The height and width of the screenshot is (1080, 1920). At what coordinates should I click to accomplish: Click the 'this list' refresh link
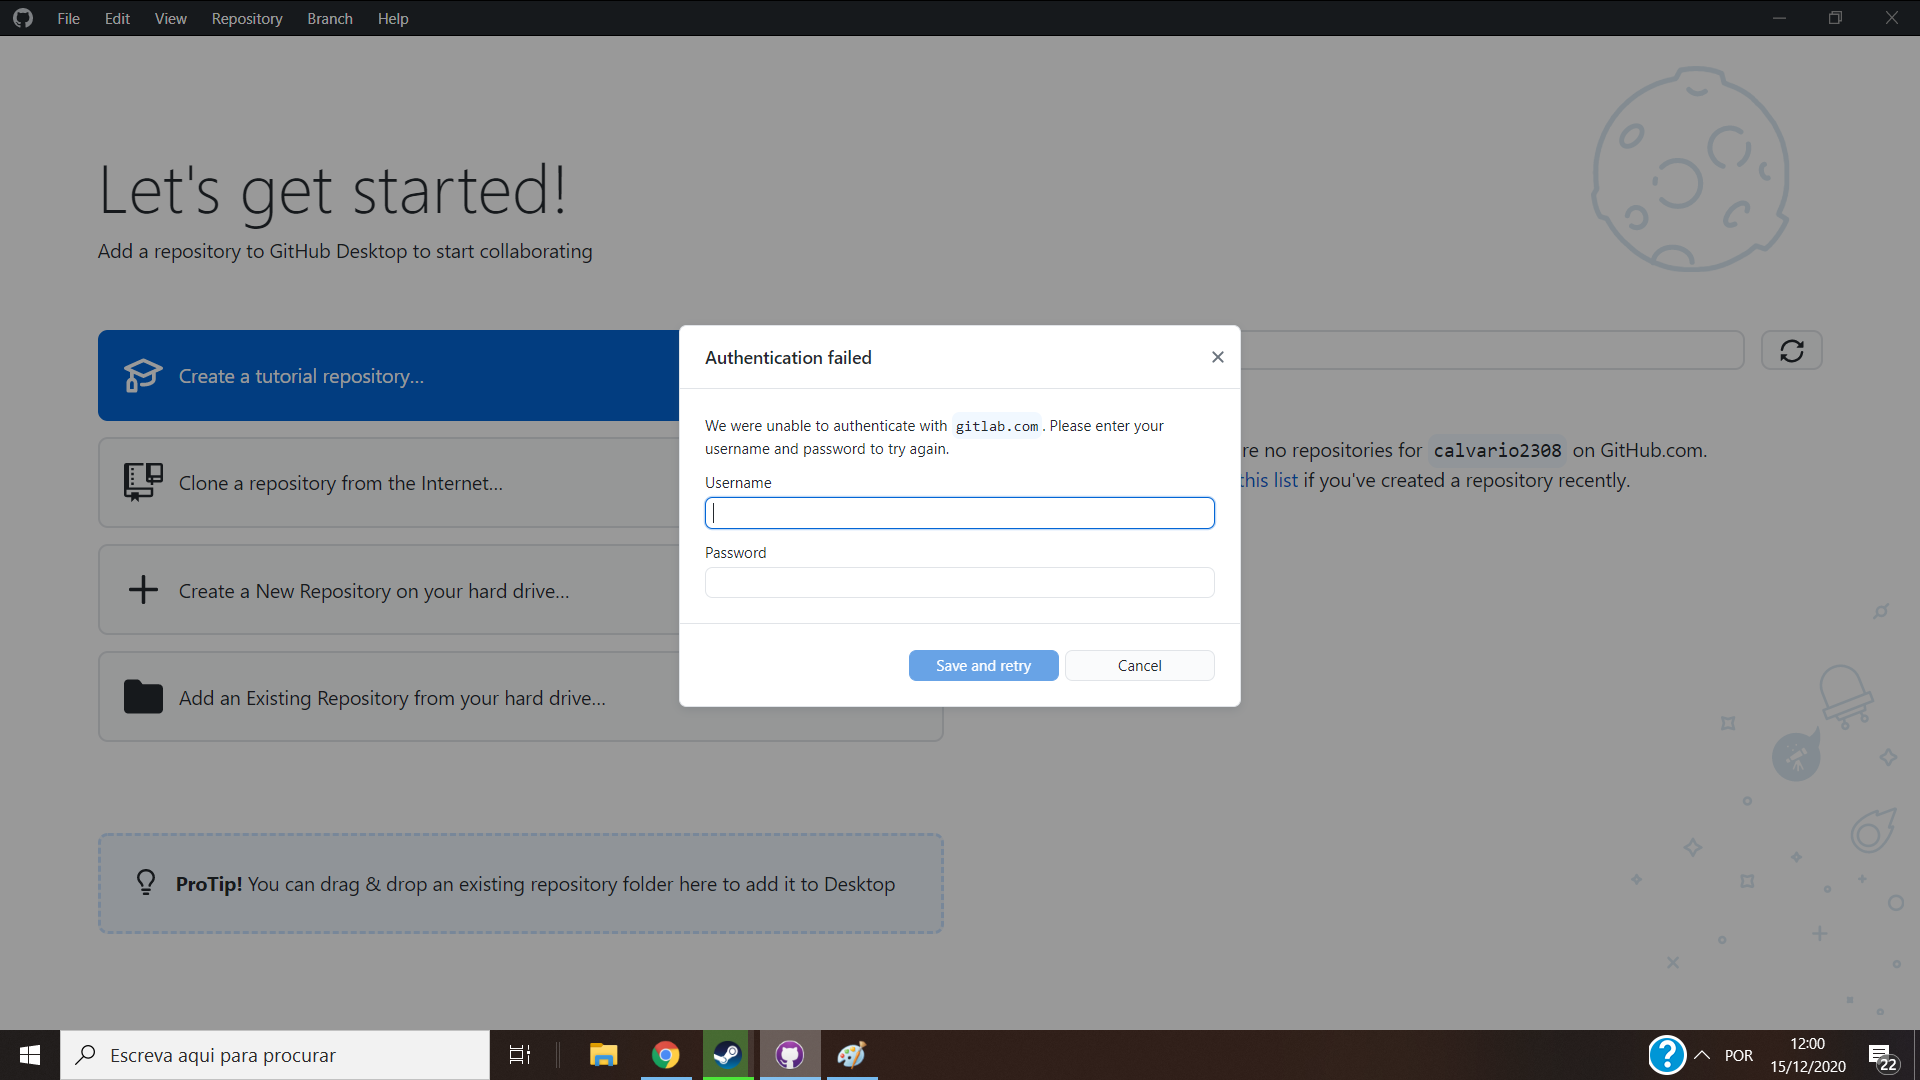click(x=1269, y=481)
